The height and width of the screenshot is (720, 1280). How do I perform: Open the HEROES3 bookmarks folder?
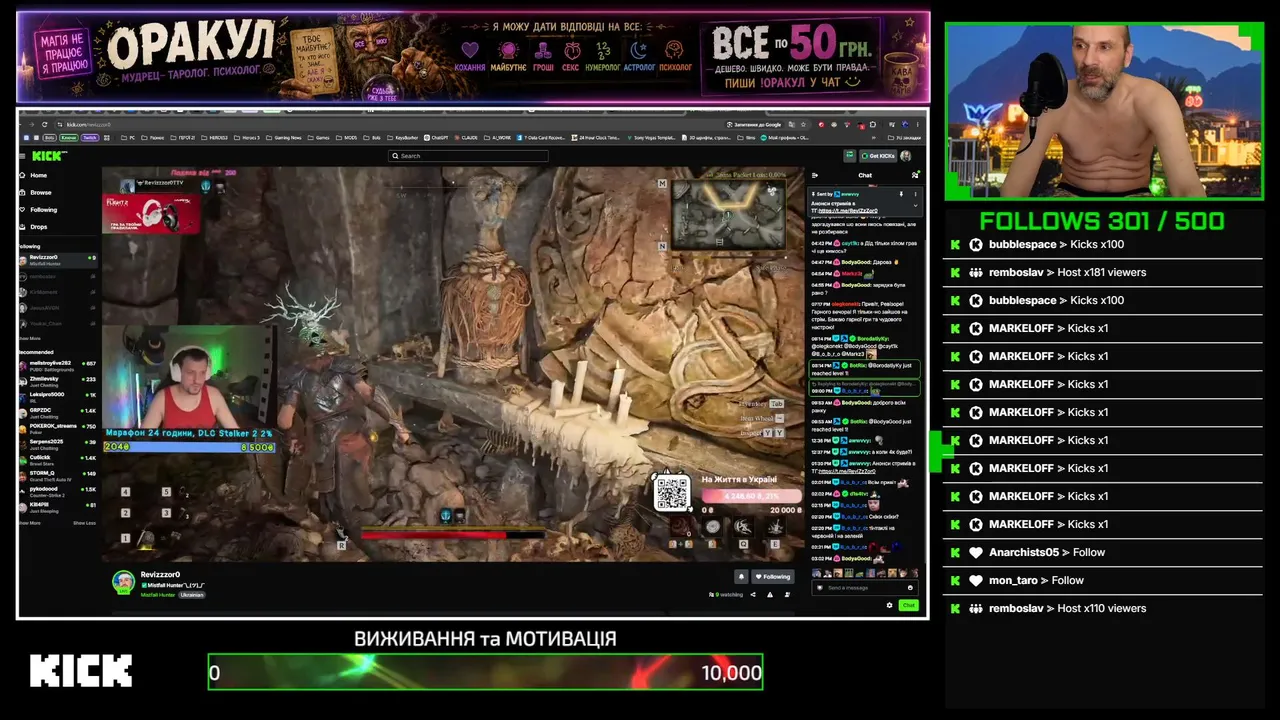click(x=215, y=138)
